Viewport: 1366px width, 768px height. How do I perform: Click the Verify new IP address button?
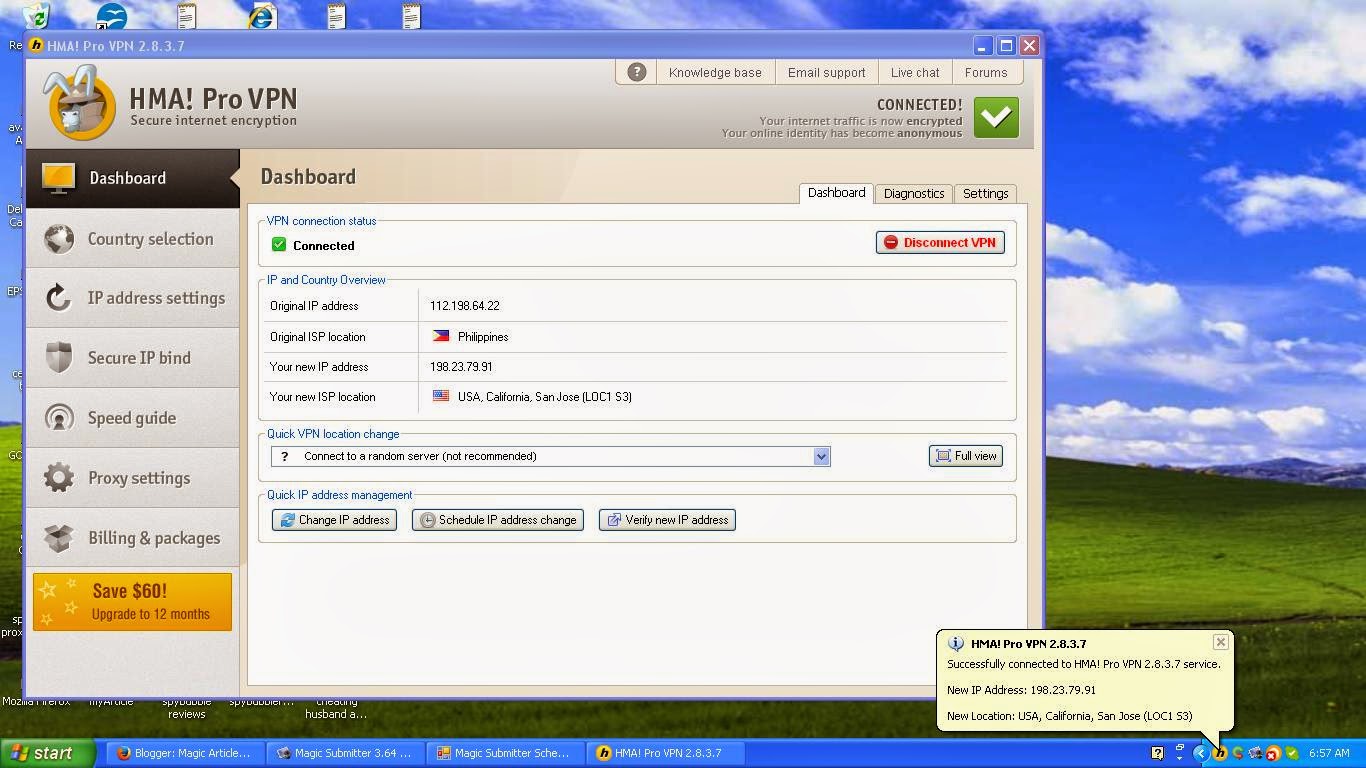click(667, 520)
